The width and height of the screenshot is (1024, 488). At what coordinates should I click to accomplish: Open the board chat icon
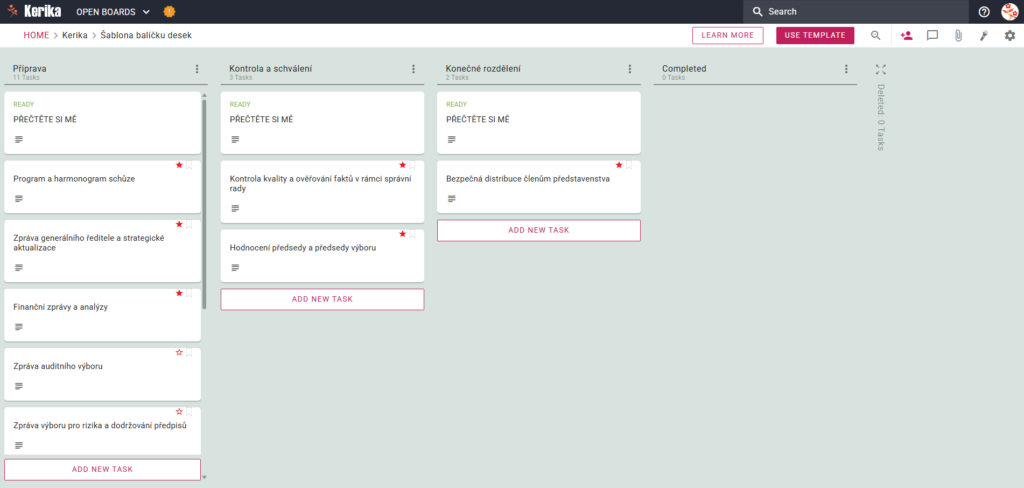point(933,35)
